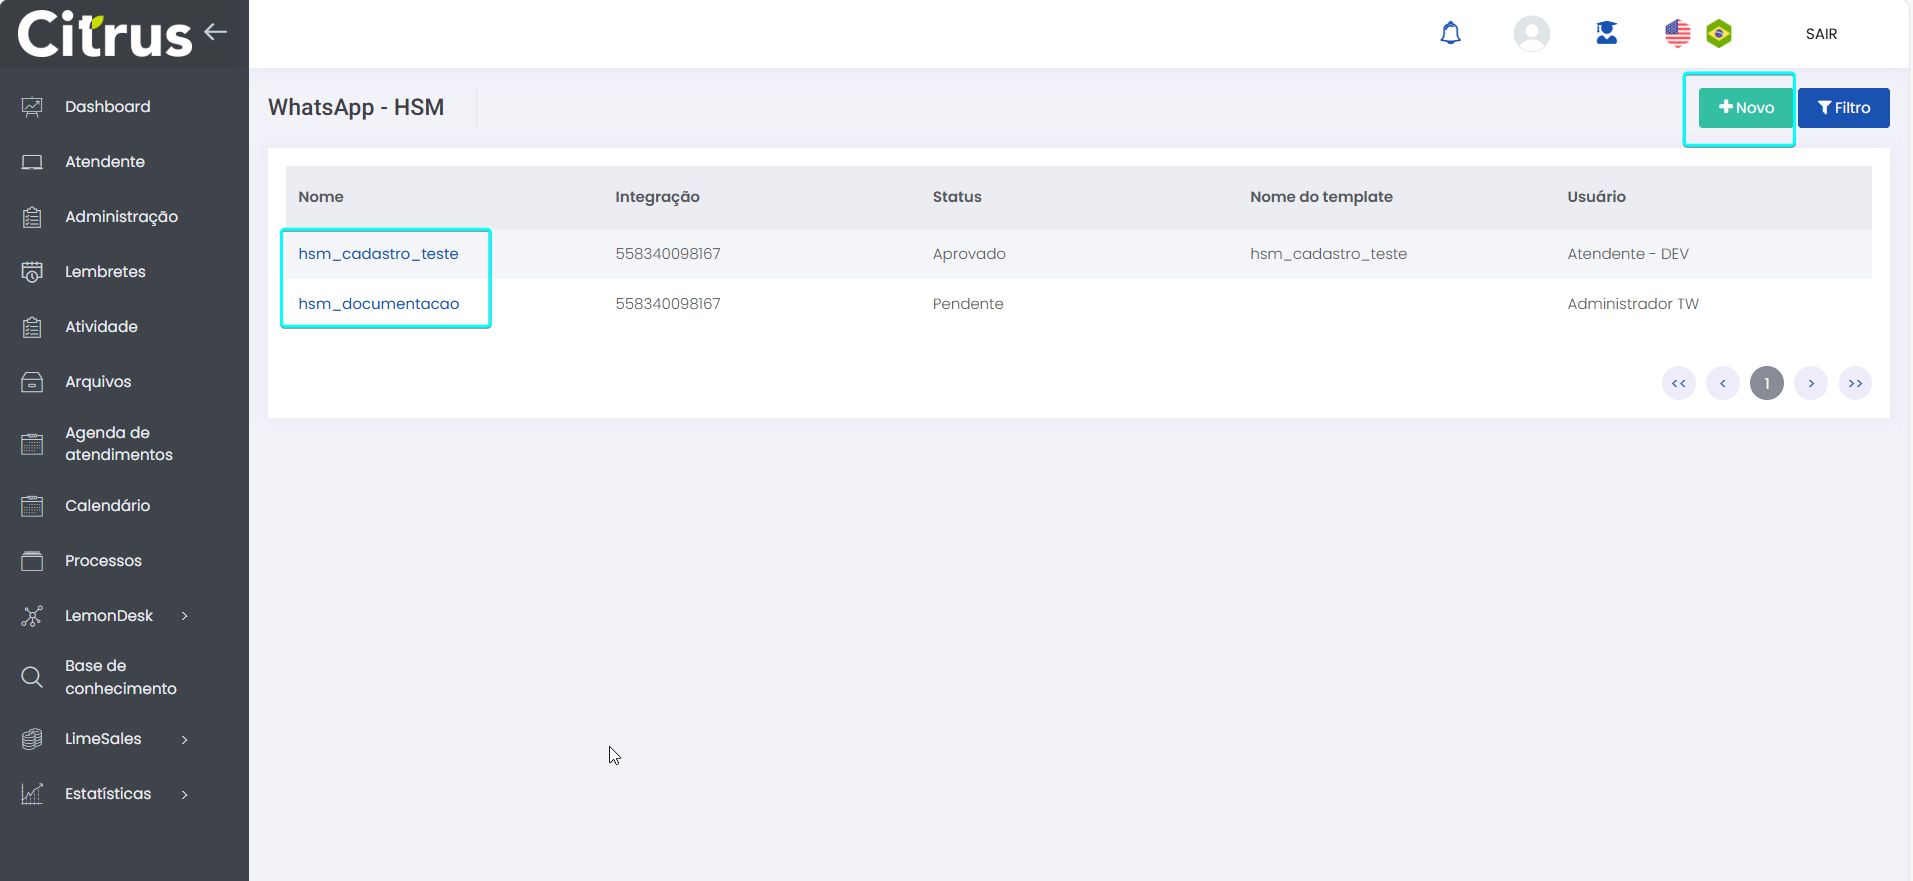Image resolution: width=1913 pixels, height=881 pixels.
Task: Open Dashboard from the sidebar
Action: tap(107, 107)
